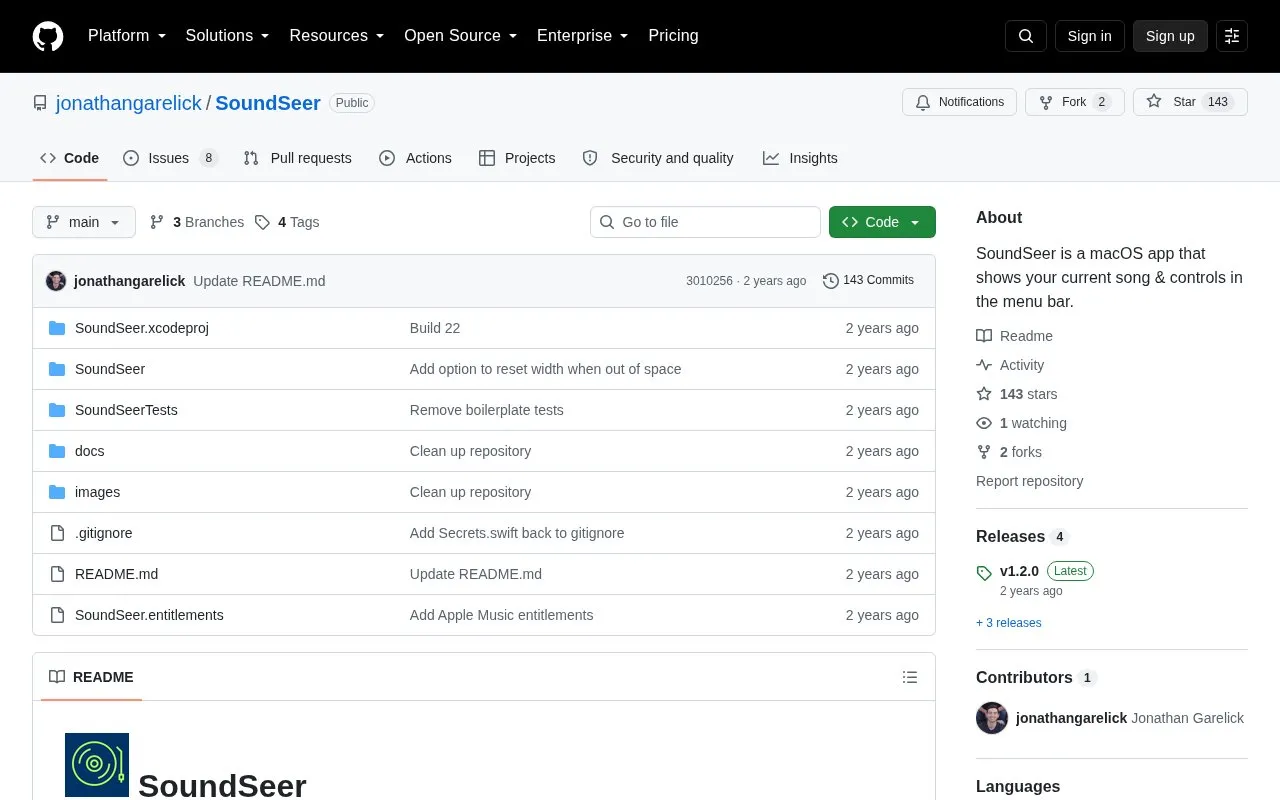This screenshot has height=800, width=1280.
Task: Click the .gitignore file icon
Action: pos(57,533)
